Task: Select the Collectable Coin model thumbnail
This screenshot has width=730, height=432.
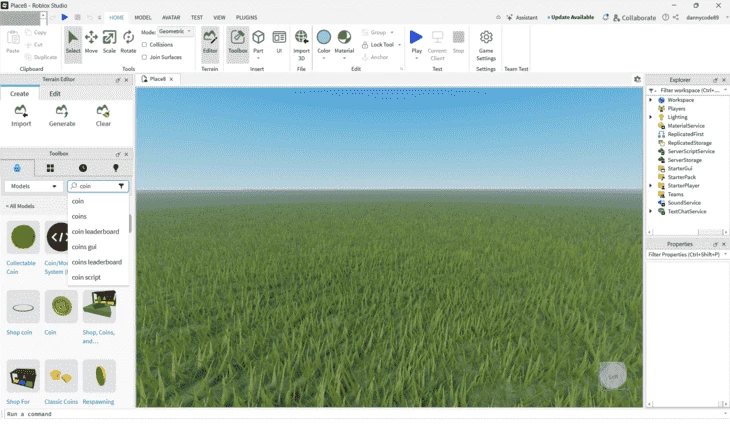Action: [23, 237]
